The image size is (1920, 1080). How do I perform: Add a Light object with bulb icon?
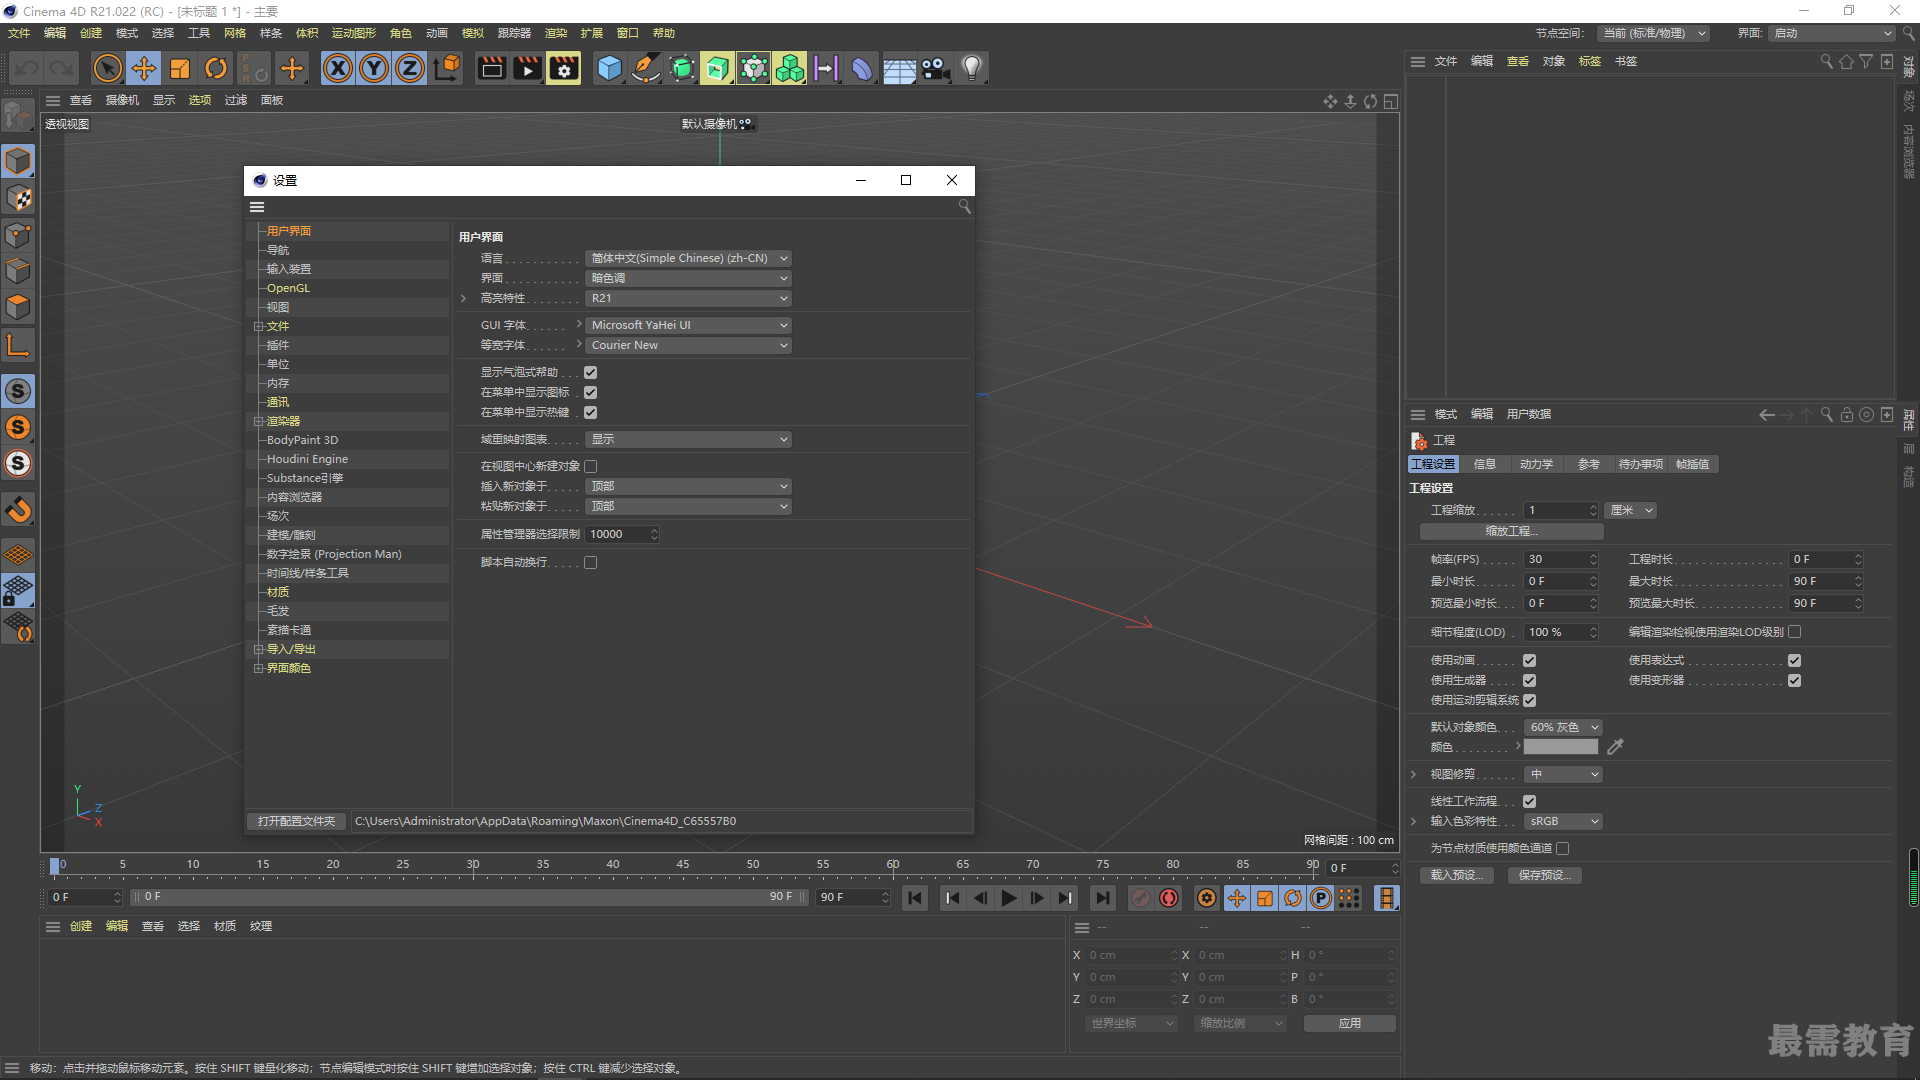[x=972, y=68]
